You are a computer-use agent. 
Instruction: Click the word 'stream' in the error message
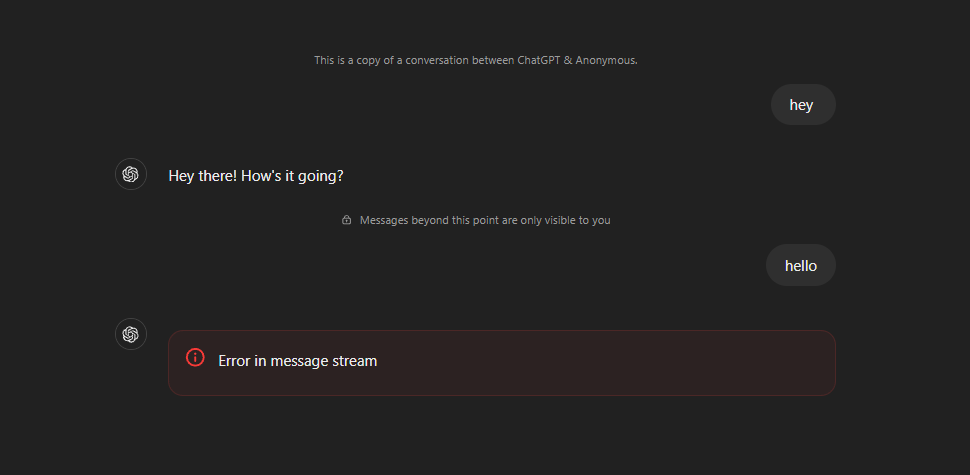pyautogui.click(x=356, y=361)
